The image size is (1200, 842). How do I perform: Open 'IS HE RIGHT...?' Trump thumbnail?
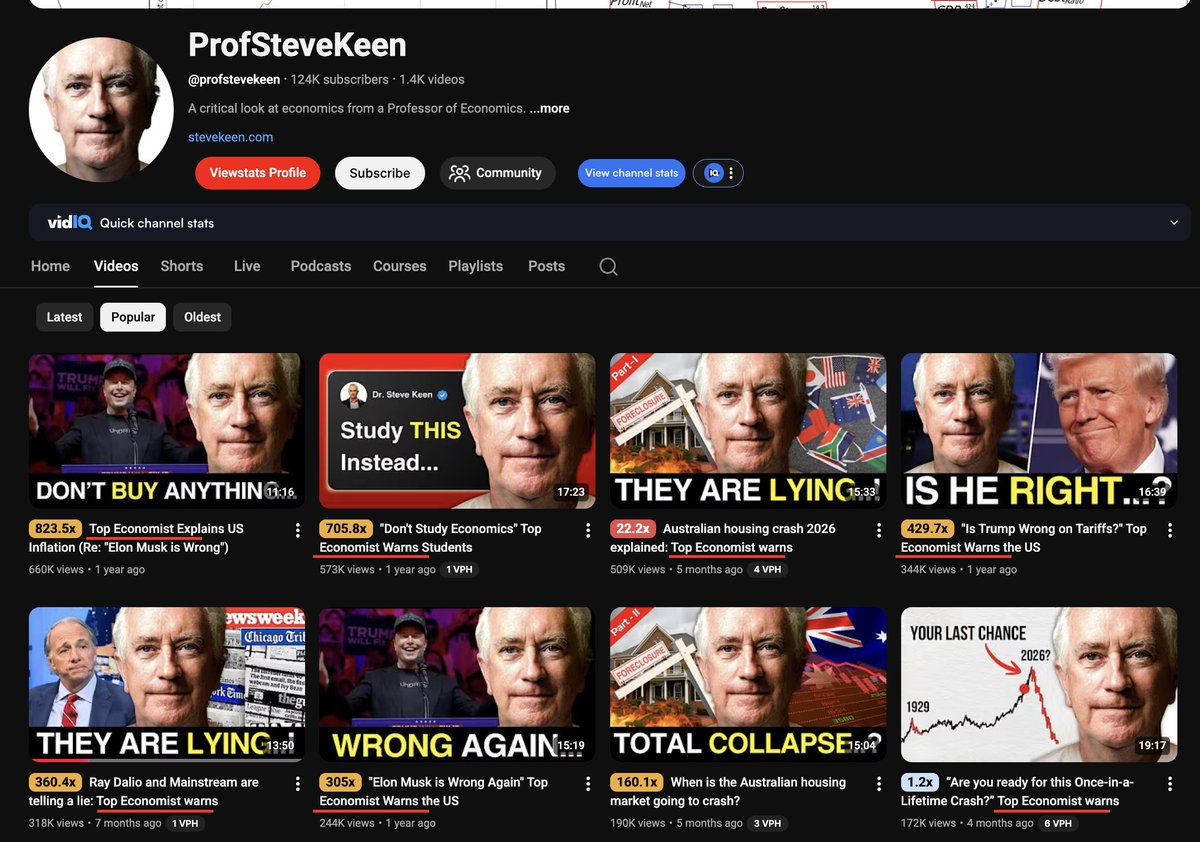(x=1039, y=431)
